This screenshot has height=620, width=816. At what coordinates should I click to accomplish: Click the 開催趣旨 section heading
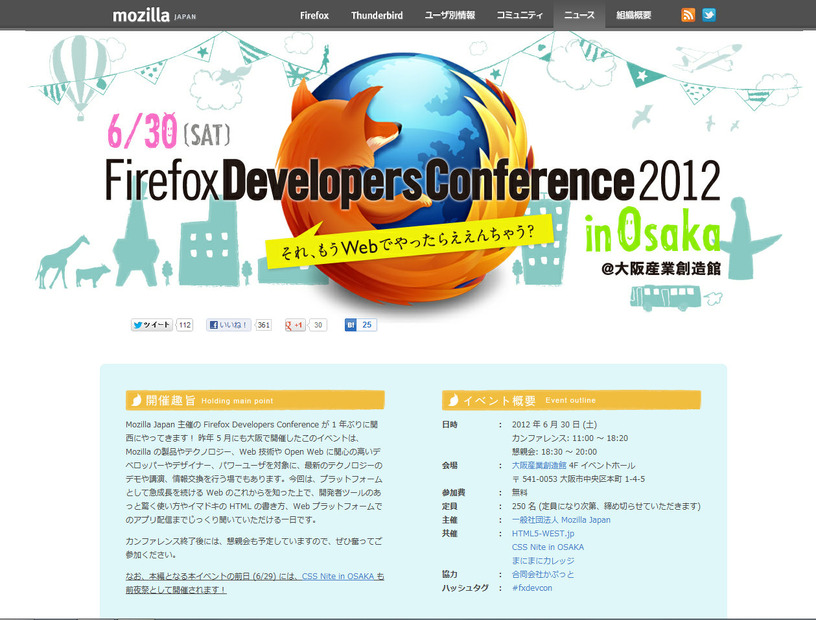[255, 400]
